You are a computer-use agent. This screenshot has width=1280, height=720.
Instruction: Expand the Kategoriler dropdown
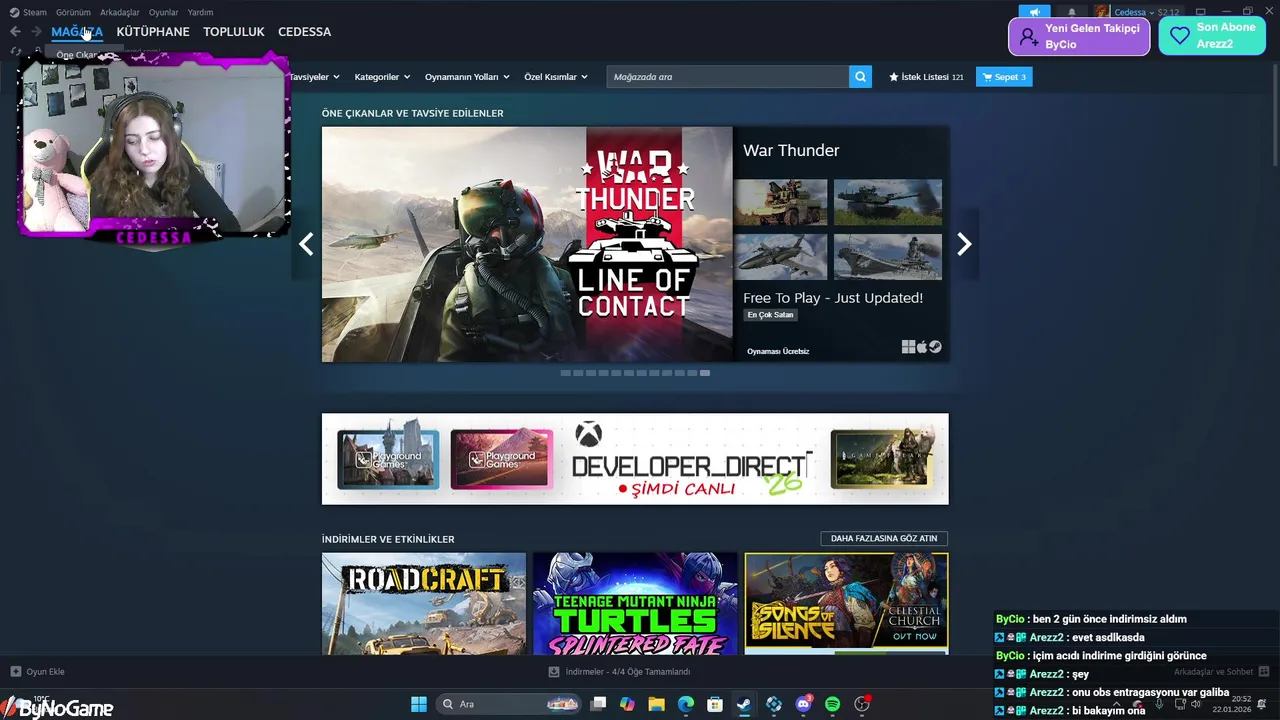pyautogui.click(x=382, y=77)
